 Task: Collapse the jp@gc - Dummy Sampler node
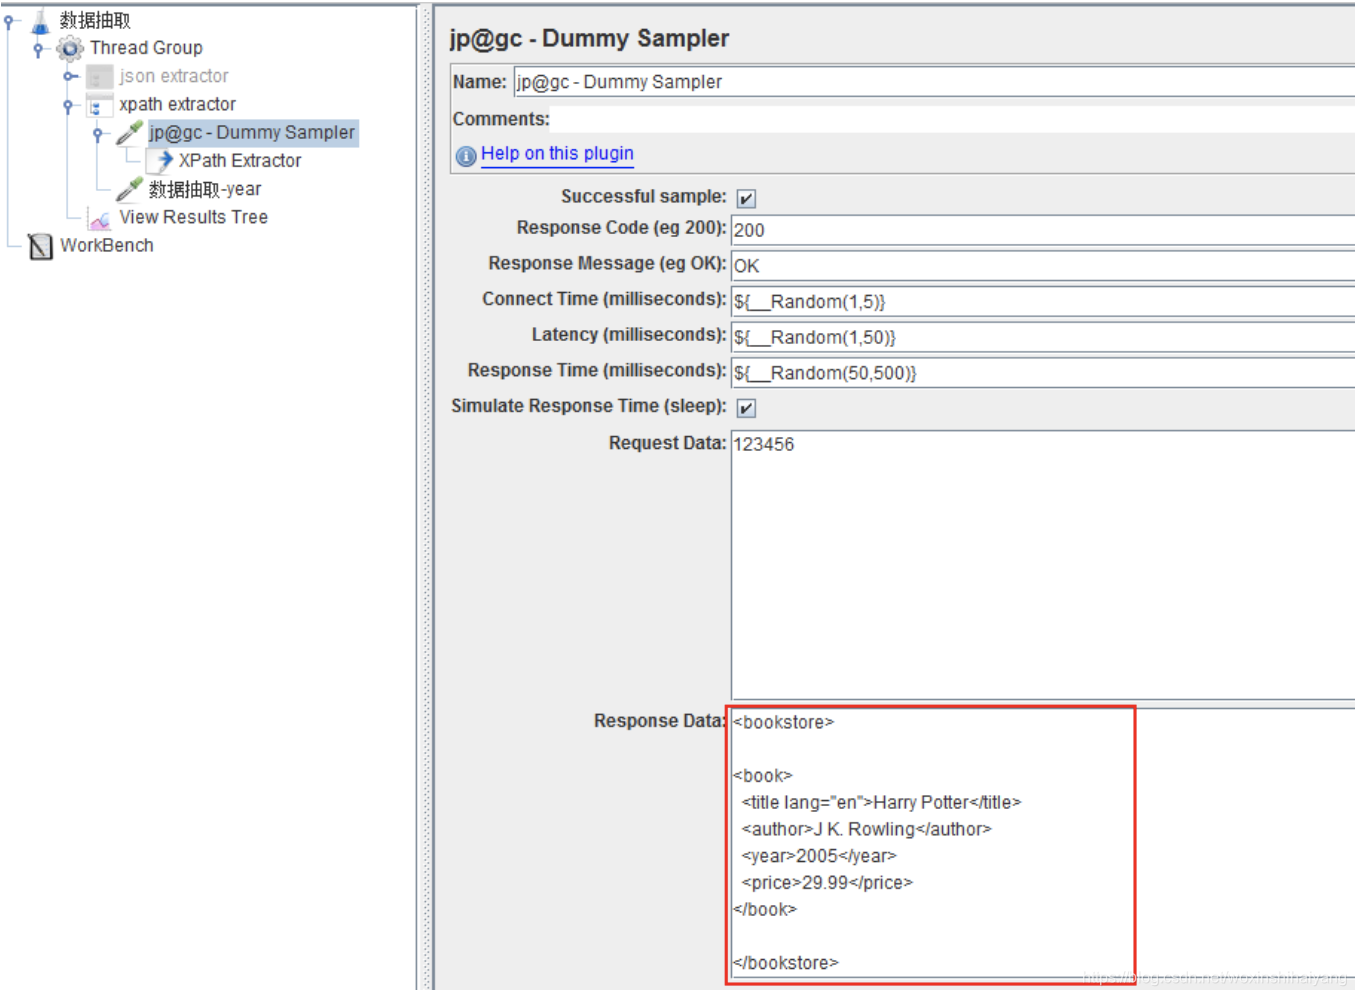98,133
